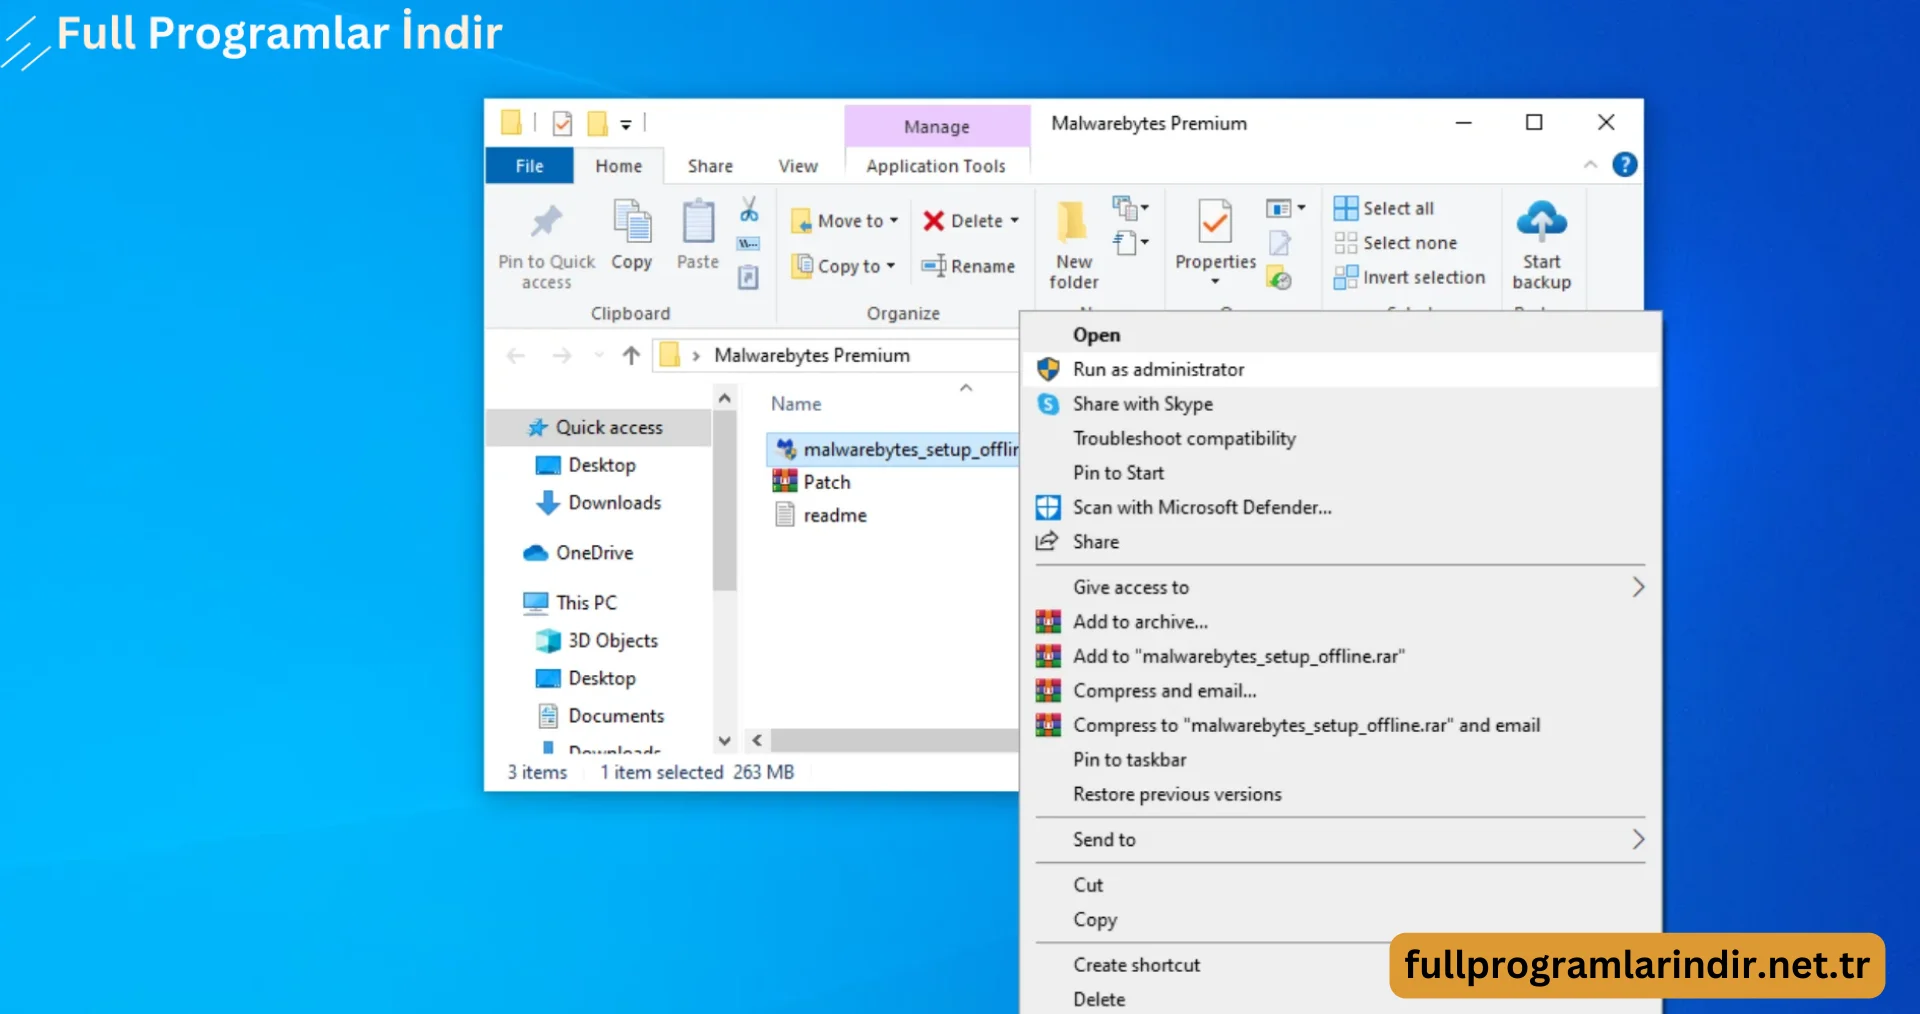The width and height of the screenshot is (1920, 1014).
Task: Expand the Properties dropdown arrow
Action: pyautogui.click(x=1215, y=282)
